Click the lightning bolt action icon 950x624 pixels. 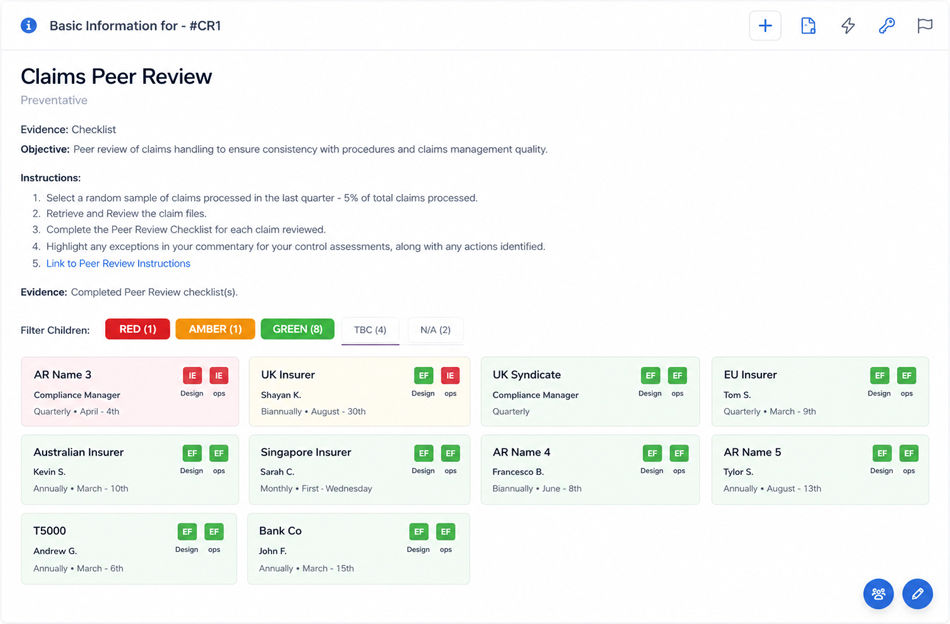point(848,25)
